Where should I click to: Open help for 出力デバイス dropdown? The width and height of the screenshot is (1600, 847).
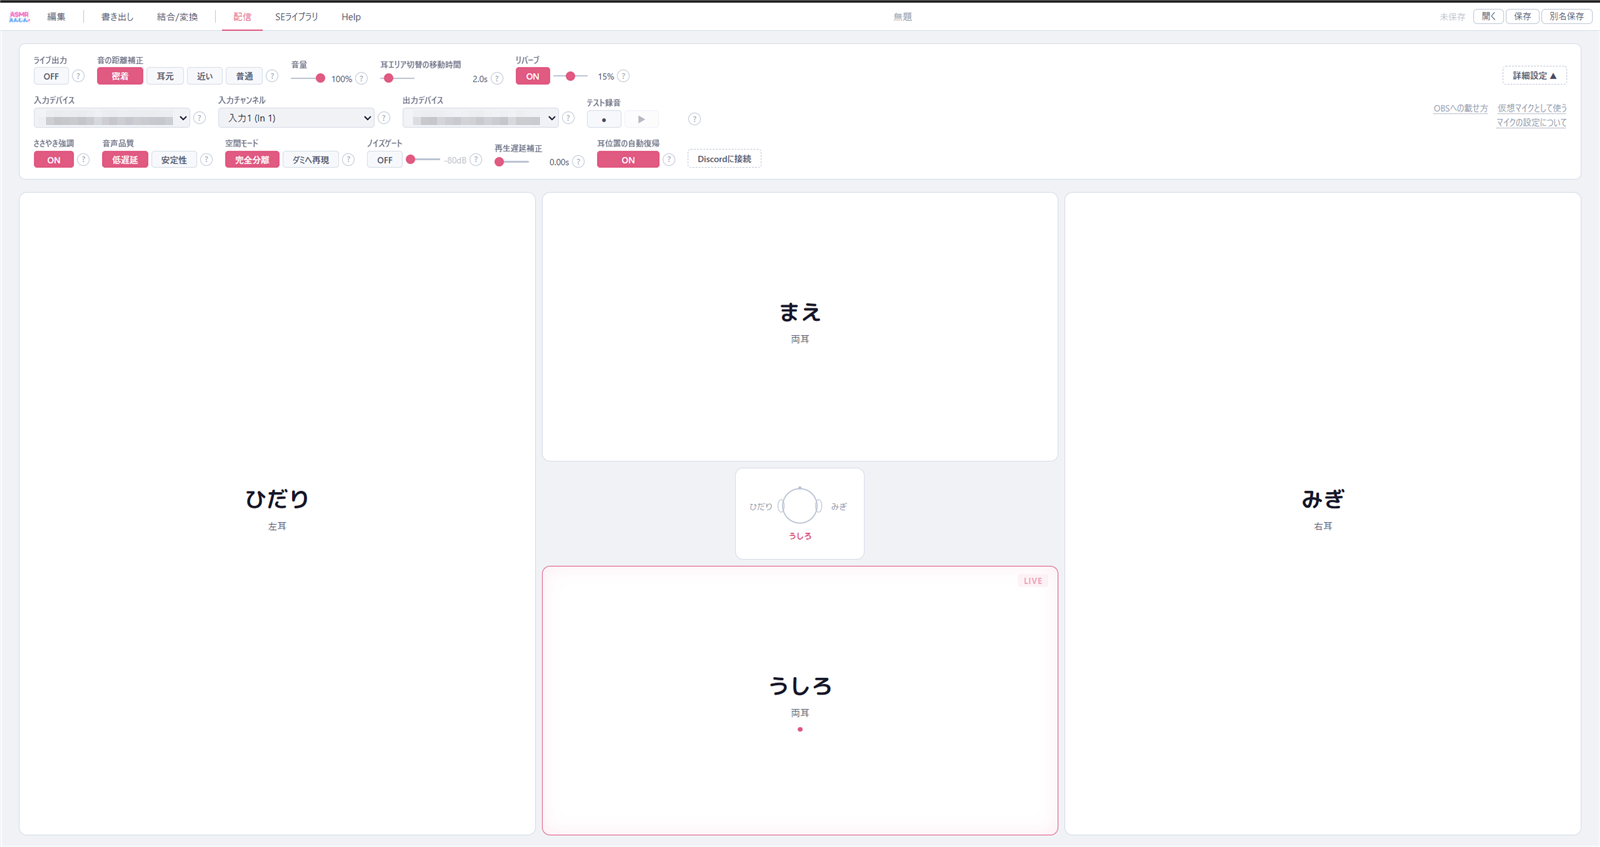pyautogui.click(x=568, y=118)
